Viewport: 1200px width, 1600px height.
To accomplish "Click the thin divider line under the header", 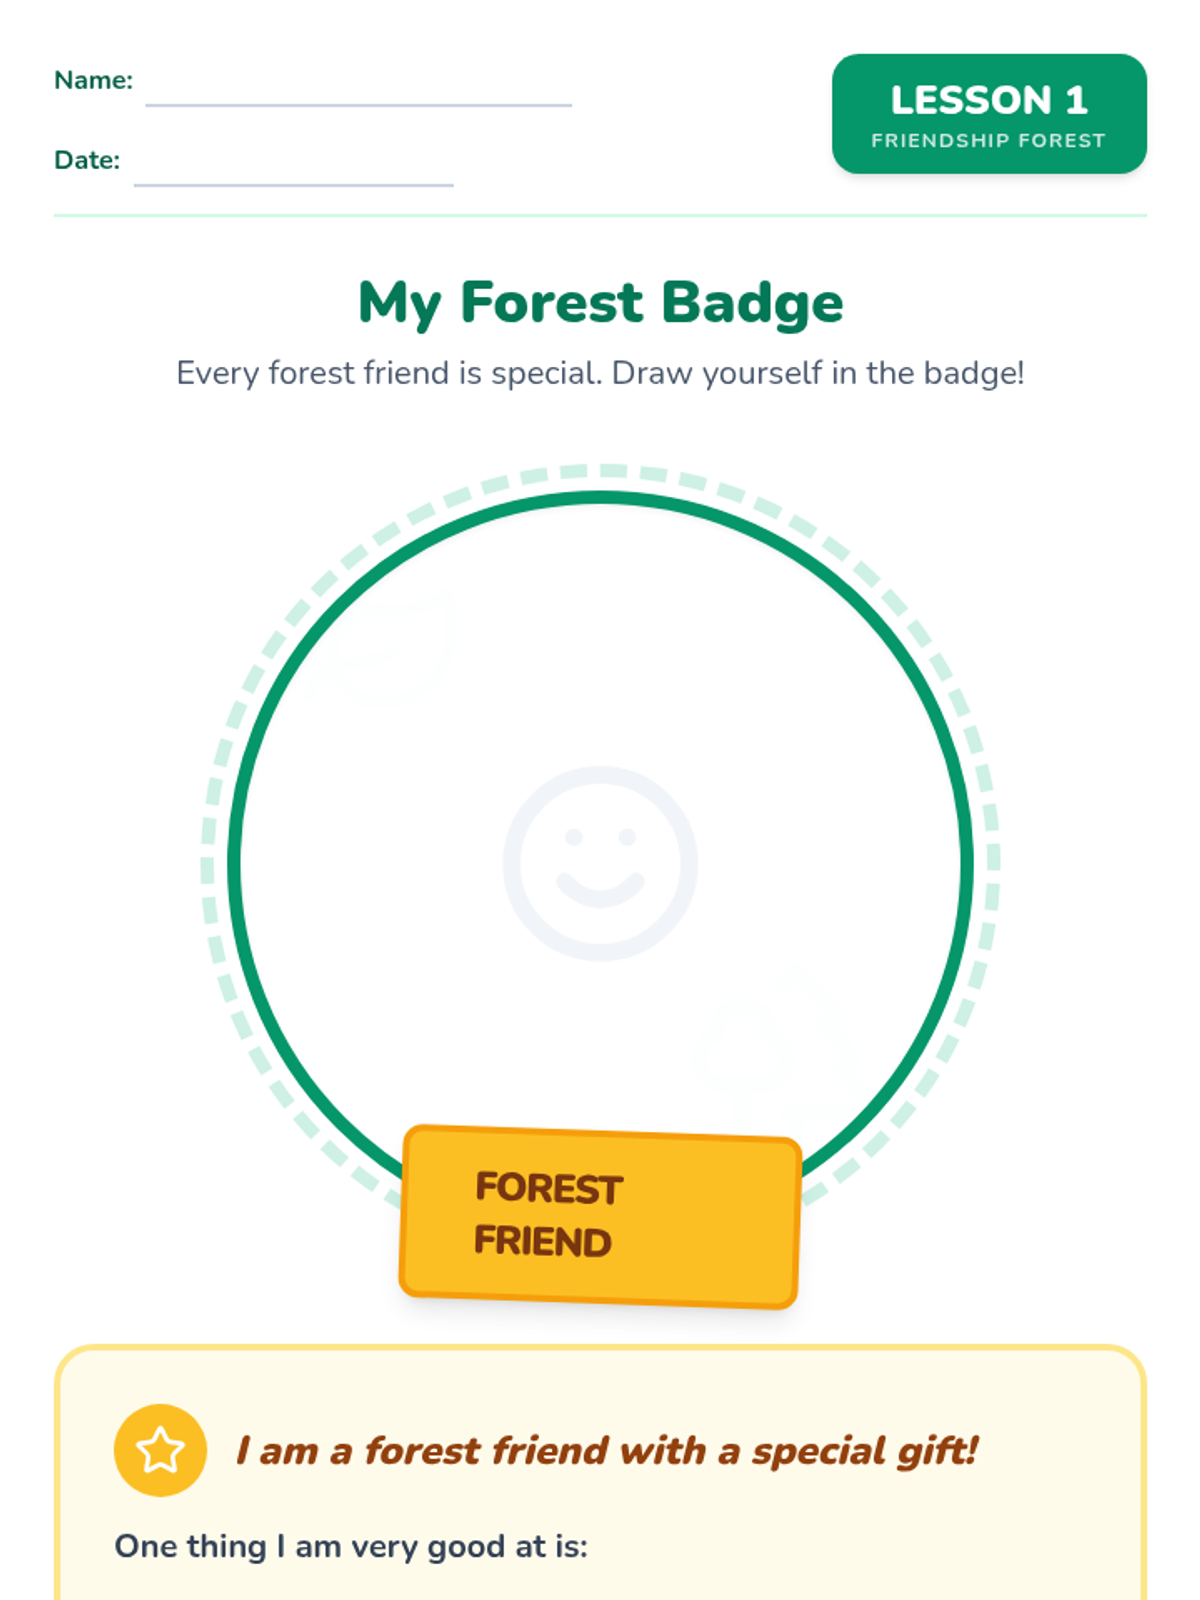I will 600,215.
